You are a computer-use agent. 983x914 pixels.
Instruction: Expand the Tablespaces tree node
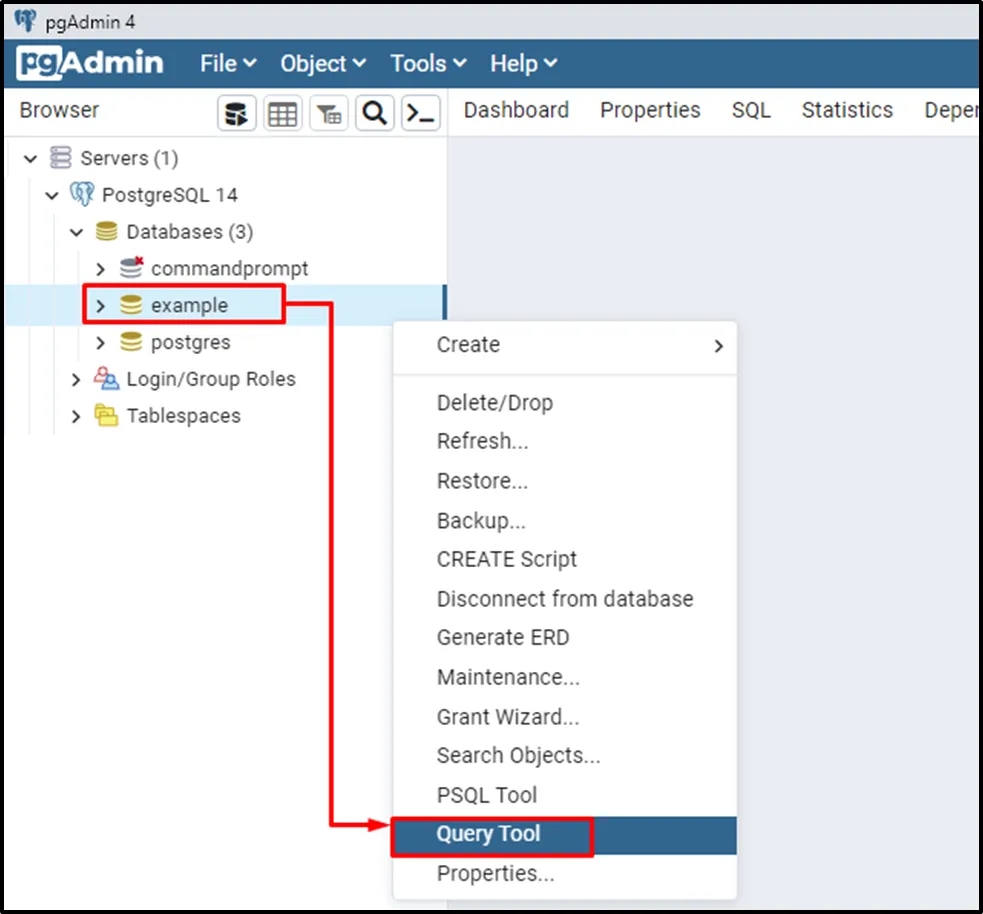76,416
